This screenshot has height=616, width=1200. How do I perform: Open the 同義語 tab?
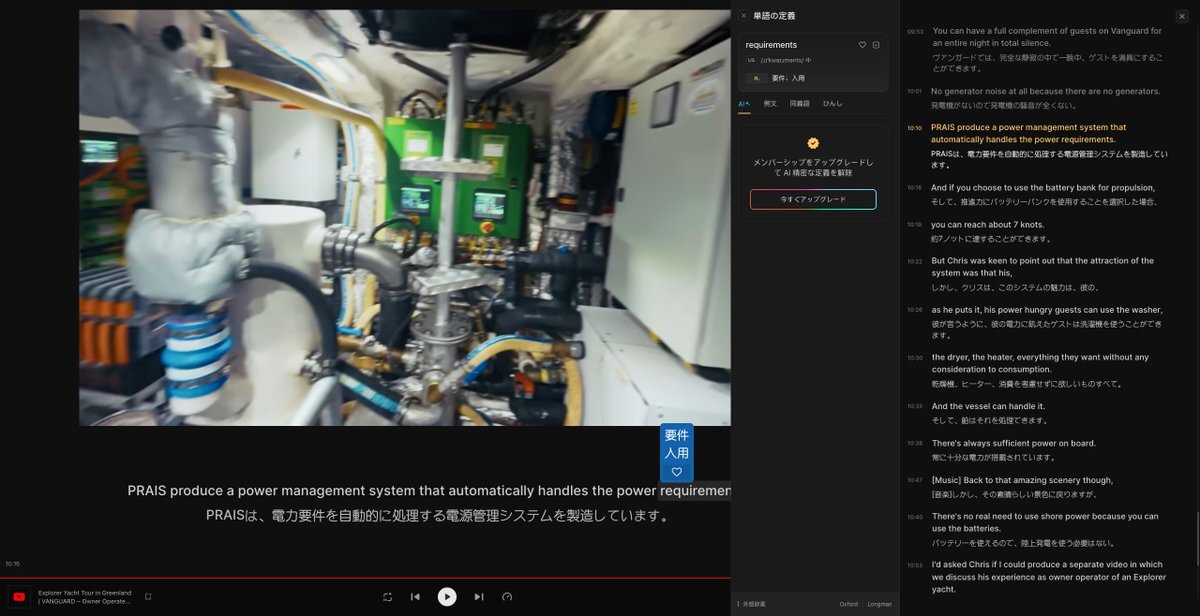[x=799, y=104]
